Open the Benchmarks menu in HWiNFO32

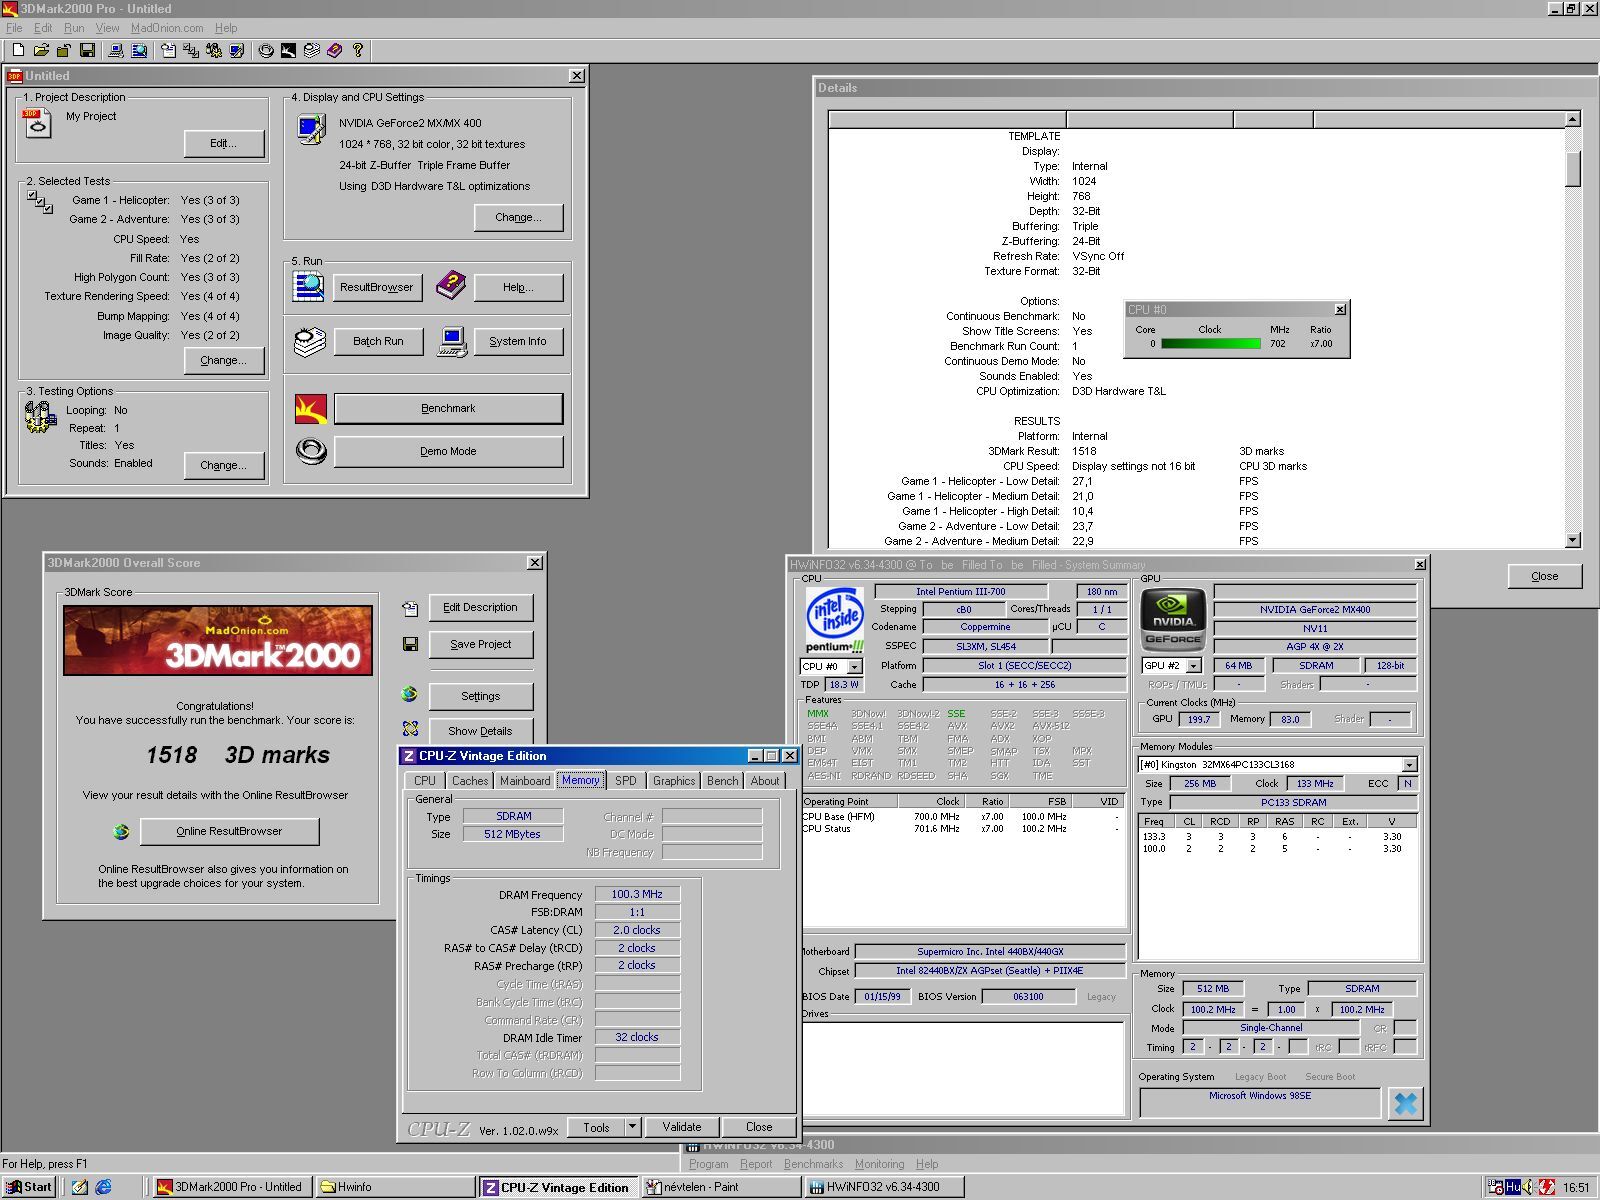pos(813,1164)
